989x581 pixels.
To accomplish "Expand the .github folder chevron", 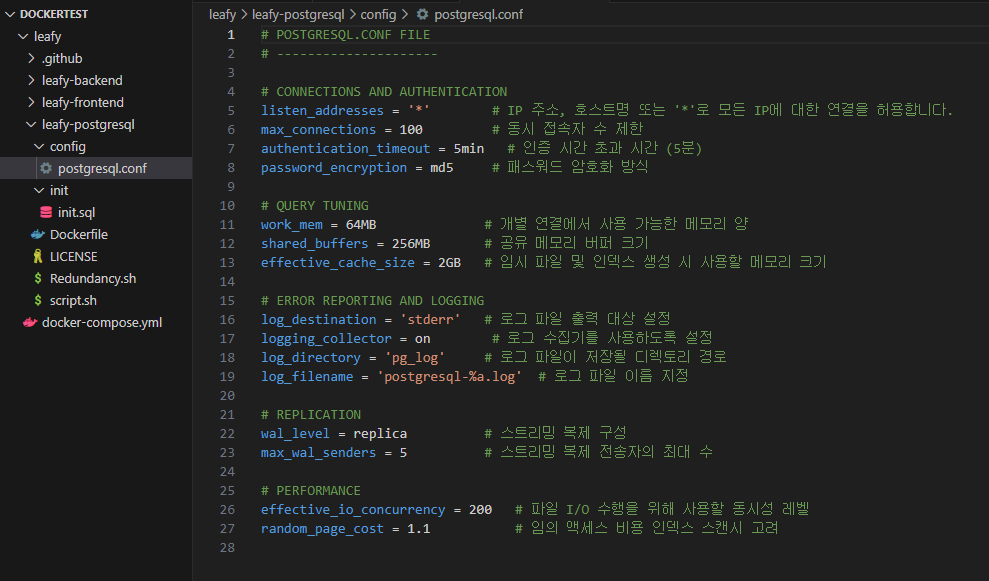I will tap(31, 59).
